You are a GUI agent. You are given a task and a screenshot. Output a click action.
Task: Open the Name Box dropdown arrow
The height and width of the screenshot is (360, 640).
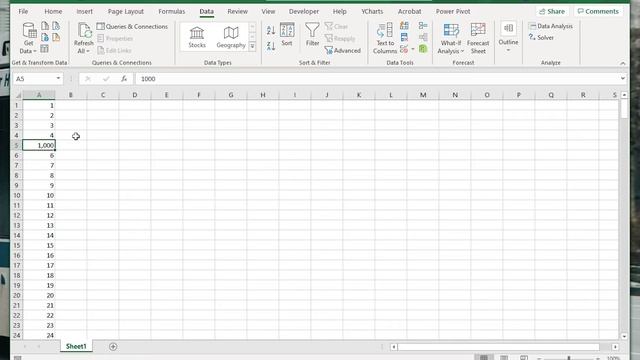(x=58, y=78)
